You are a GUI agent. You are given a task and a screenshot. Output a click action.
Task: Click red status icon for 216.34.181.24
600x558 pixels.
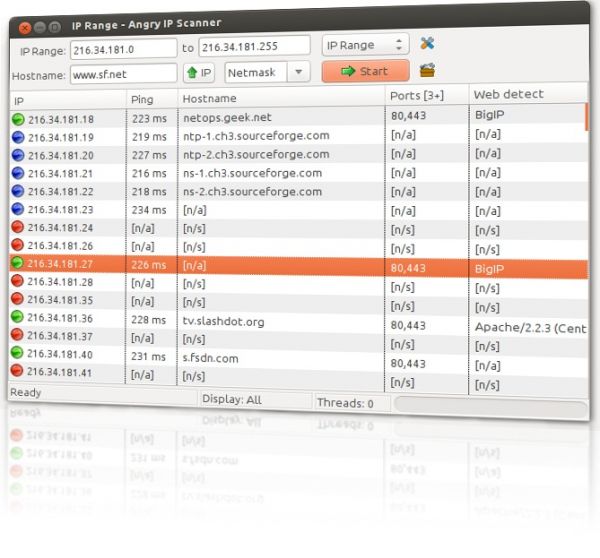point(18,228)
